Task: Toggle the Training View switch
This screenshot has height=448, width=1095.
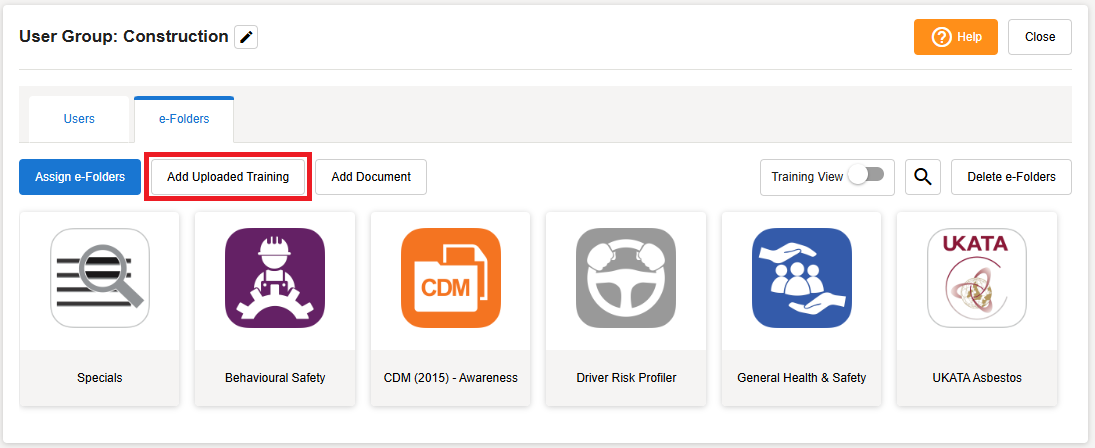Action: coord(866,175)
